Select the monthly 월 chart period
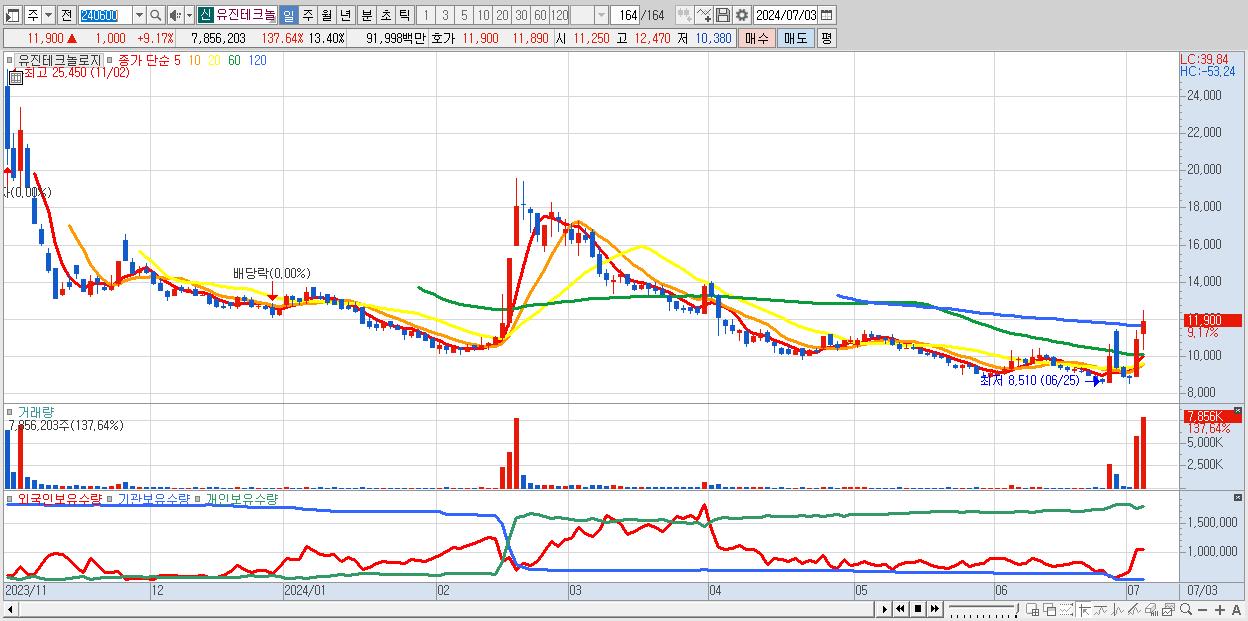This screenshot has height=621, width=1248. 326,15
